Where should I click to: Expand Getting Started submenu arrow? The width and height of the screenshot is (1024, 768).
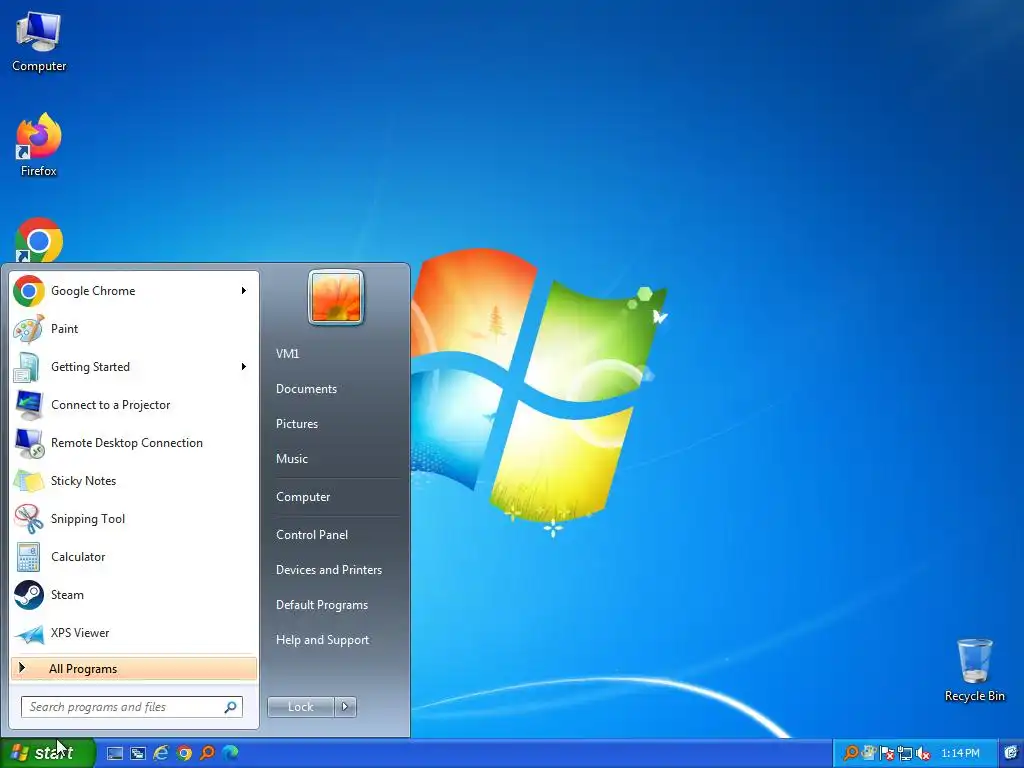pos(244,366)
